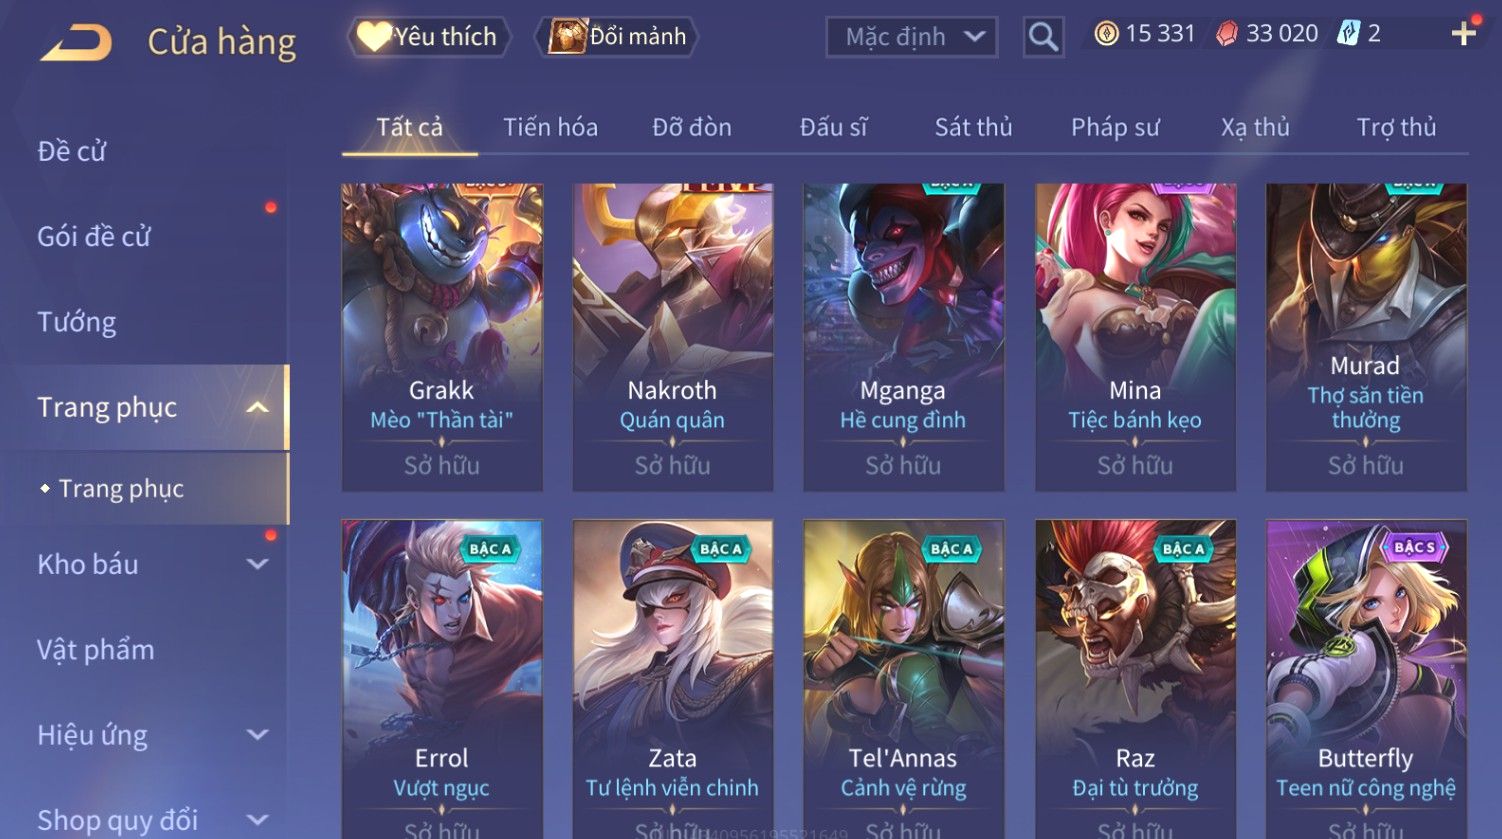Open favorites with the heart icon
The width and height of the screenshot is (1502, 839).
tap(374, 37)
